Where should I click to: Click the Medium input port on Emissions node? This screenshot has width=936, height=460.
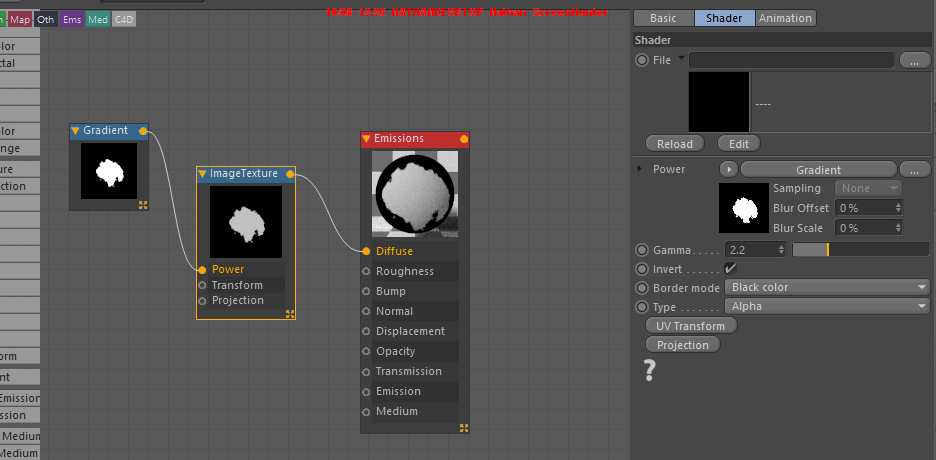(x=366, y=412)
